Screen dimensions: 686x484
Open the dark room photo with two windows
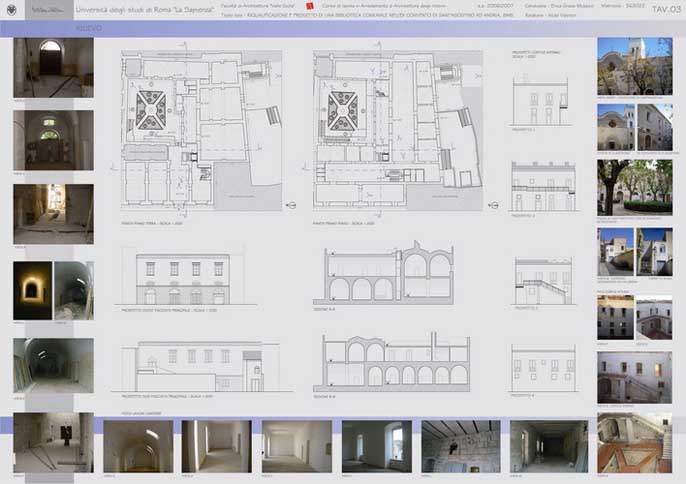pyautogui.click(x=377, y=446)
